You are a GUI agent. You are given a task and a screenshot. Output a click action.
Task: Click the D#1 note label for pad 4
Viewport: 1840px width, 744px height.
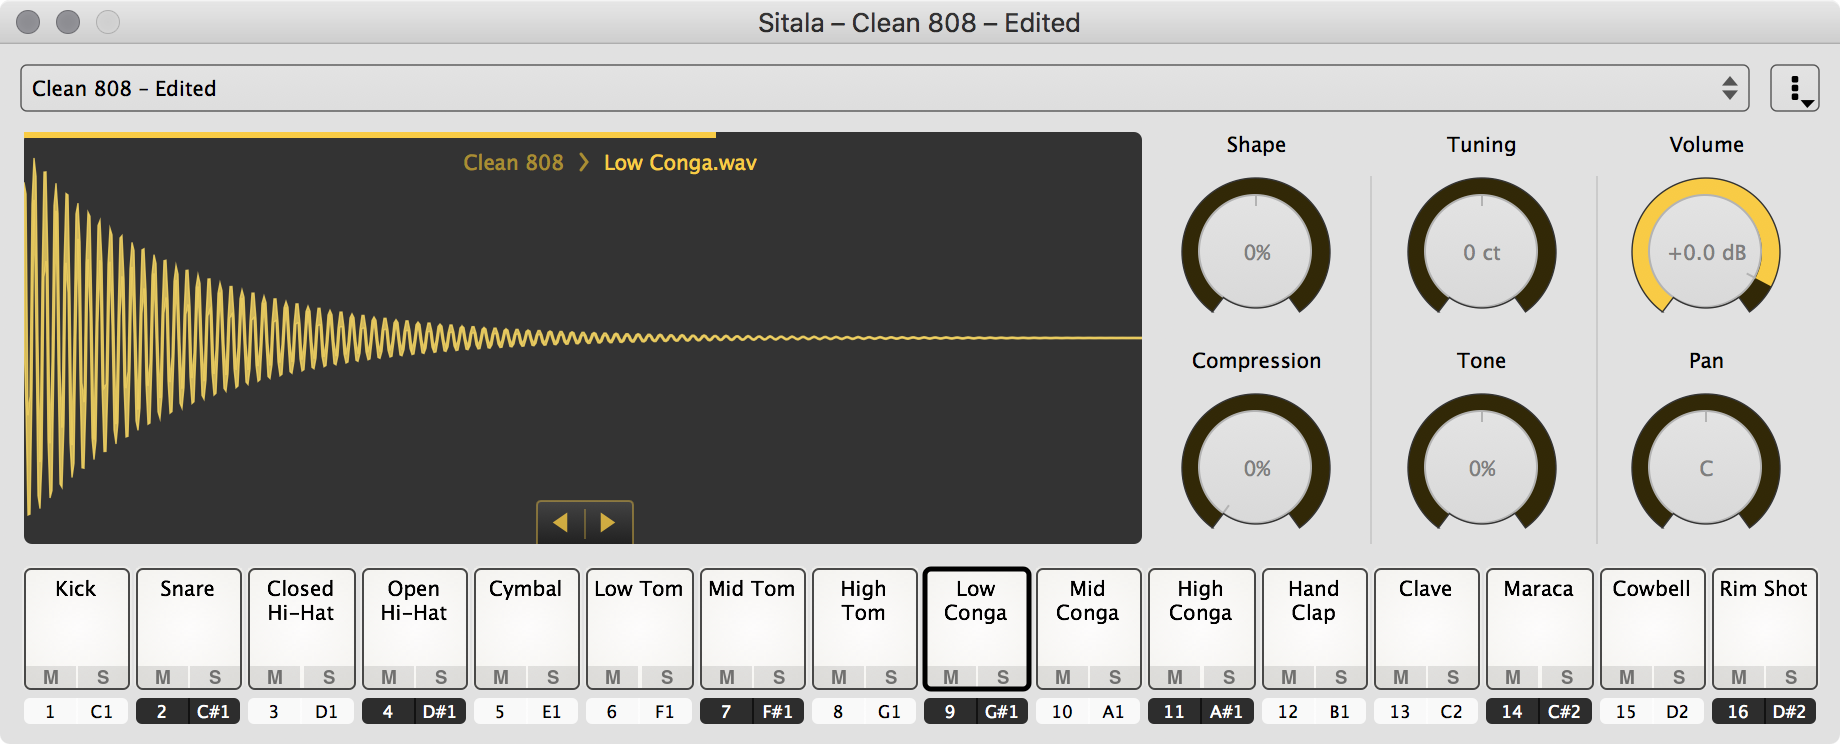[x=439, y=712]
